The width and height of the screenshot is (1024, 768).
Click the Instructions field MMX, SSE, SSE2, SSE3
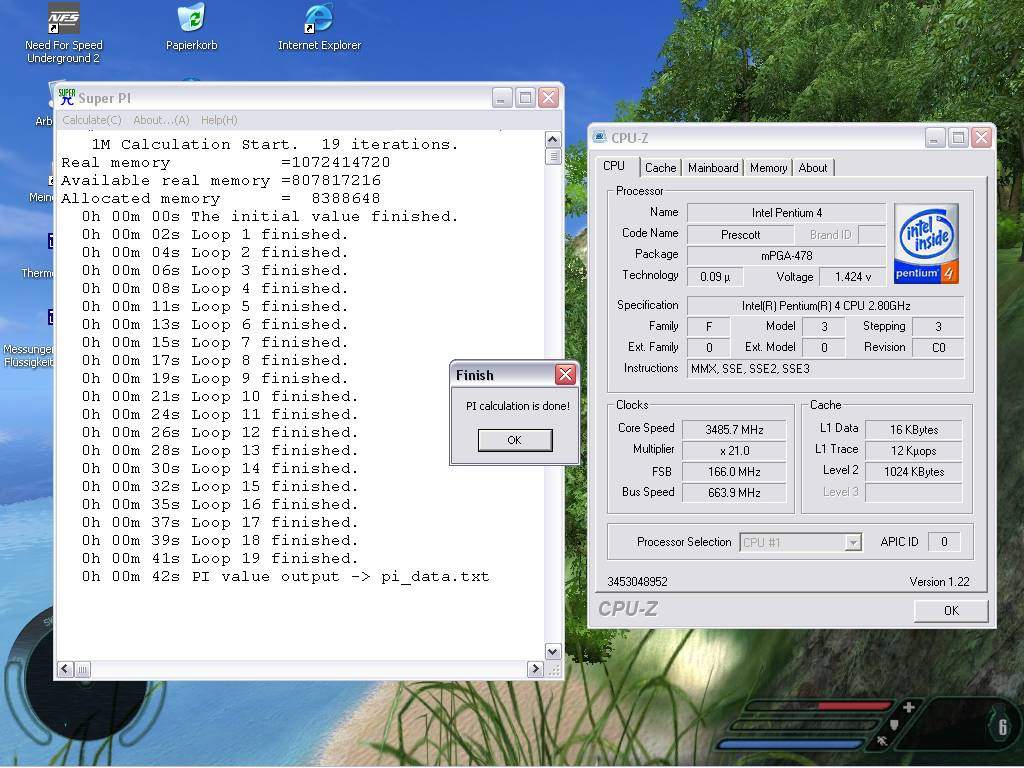pyautogui.click(x=825, y=368)
